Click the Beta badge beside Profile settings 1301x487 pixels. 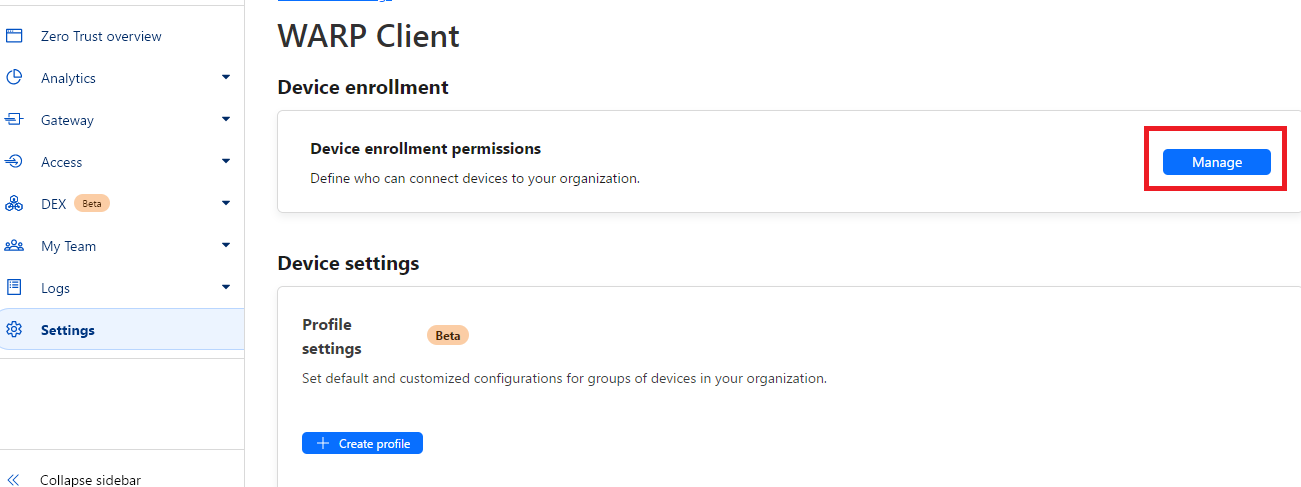(x=448, y=335)
